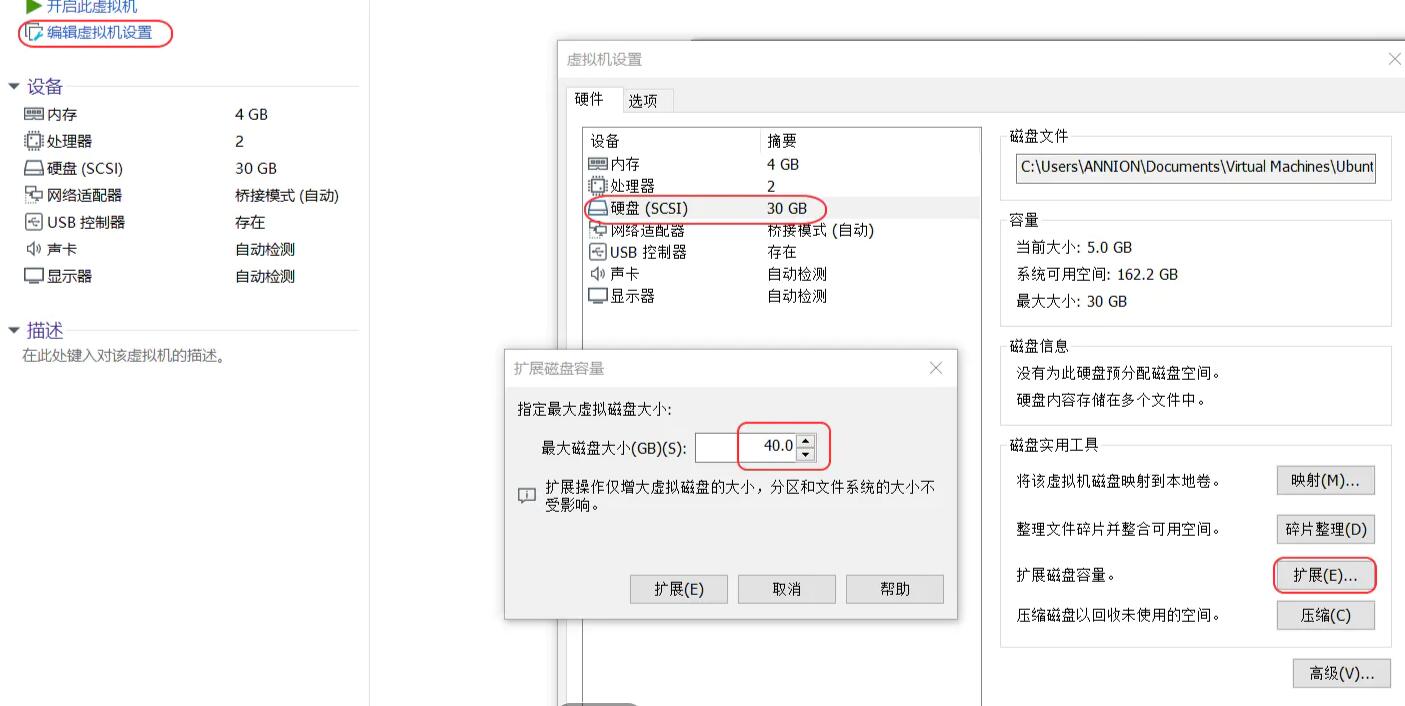Select 声卡 row label in settings list
This screenshot has height=706, width=1405.
coord(625,274)
